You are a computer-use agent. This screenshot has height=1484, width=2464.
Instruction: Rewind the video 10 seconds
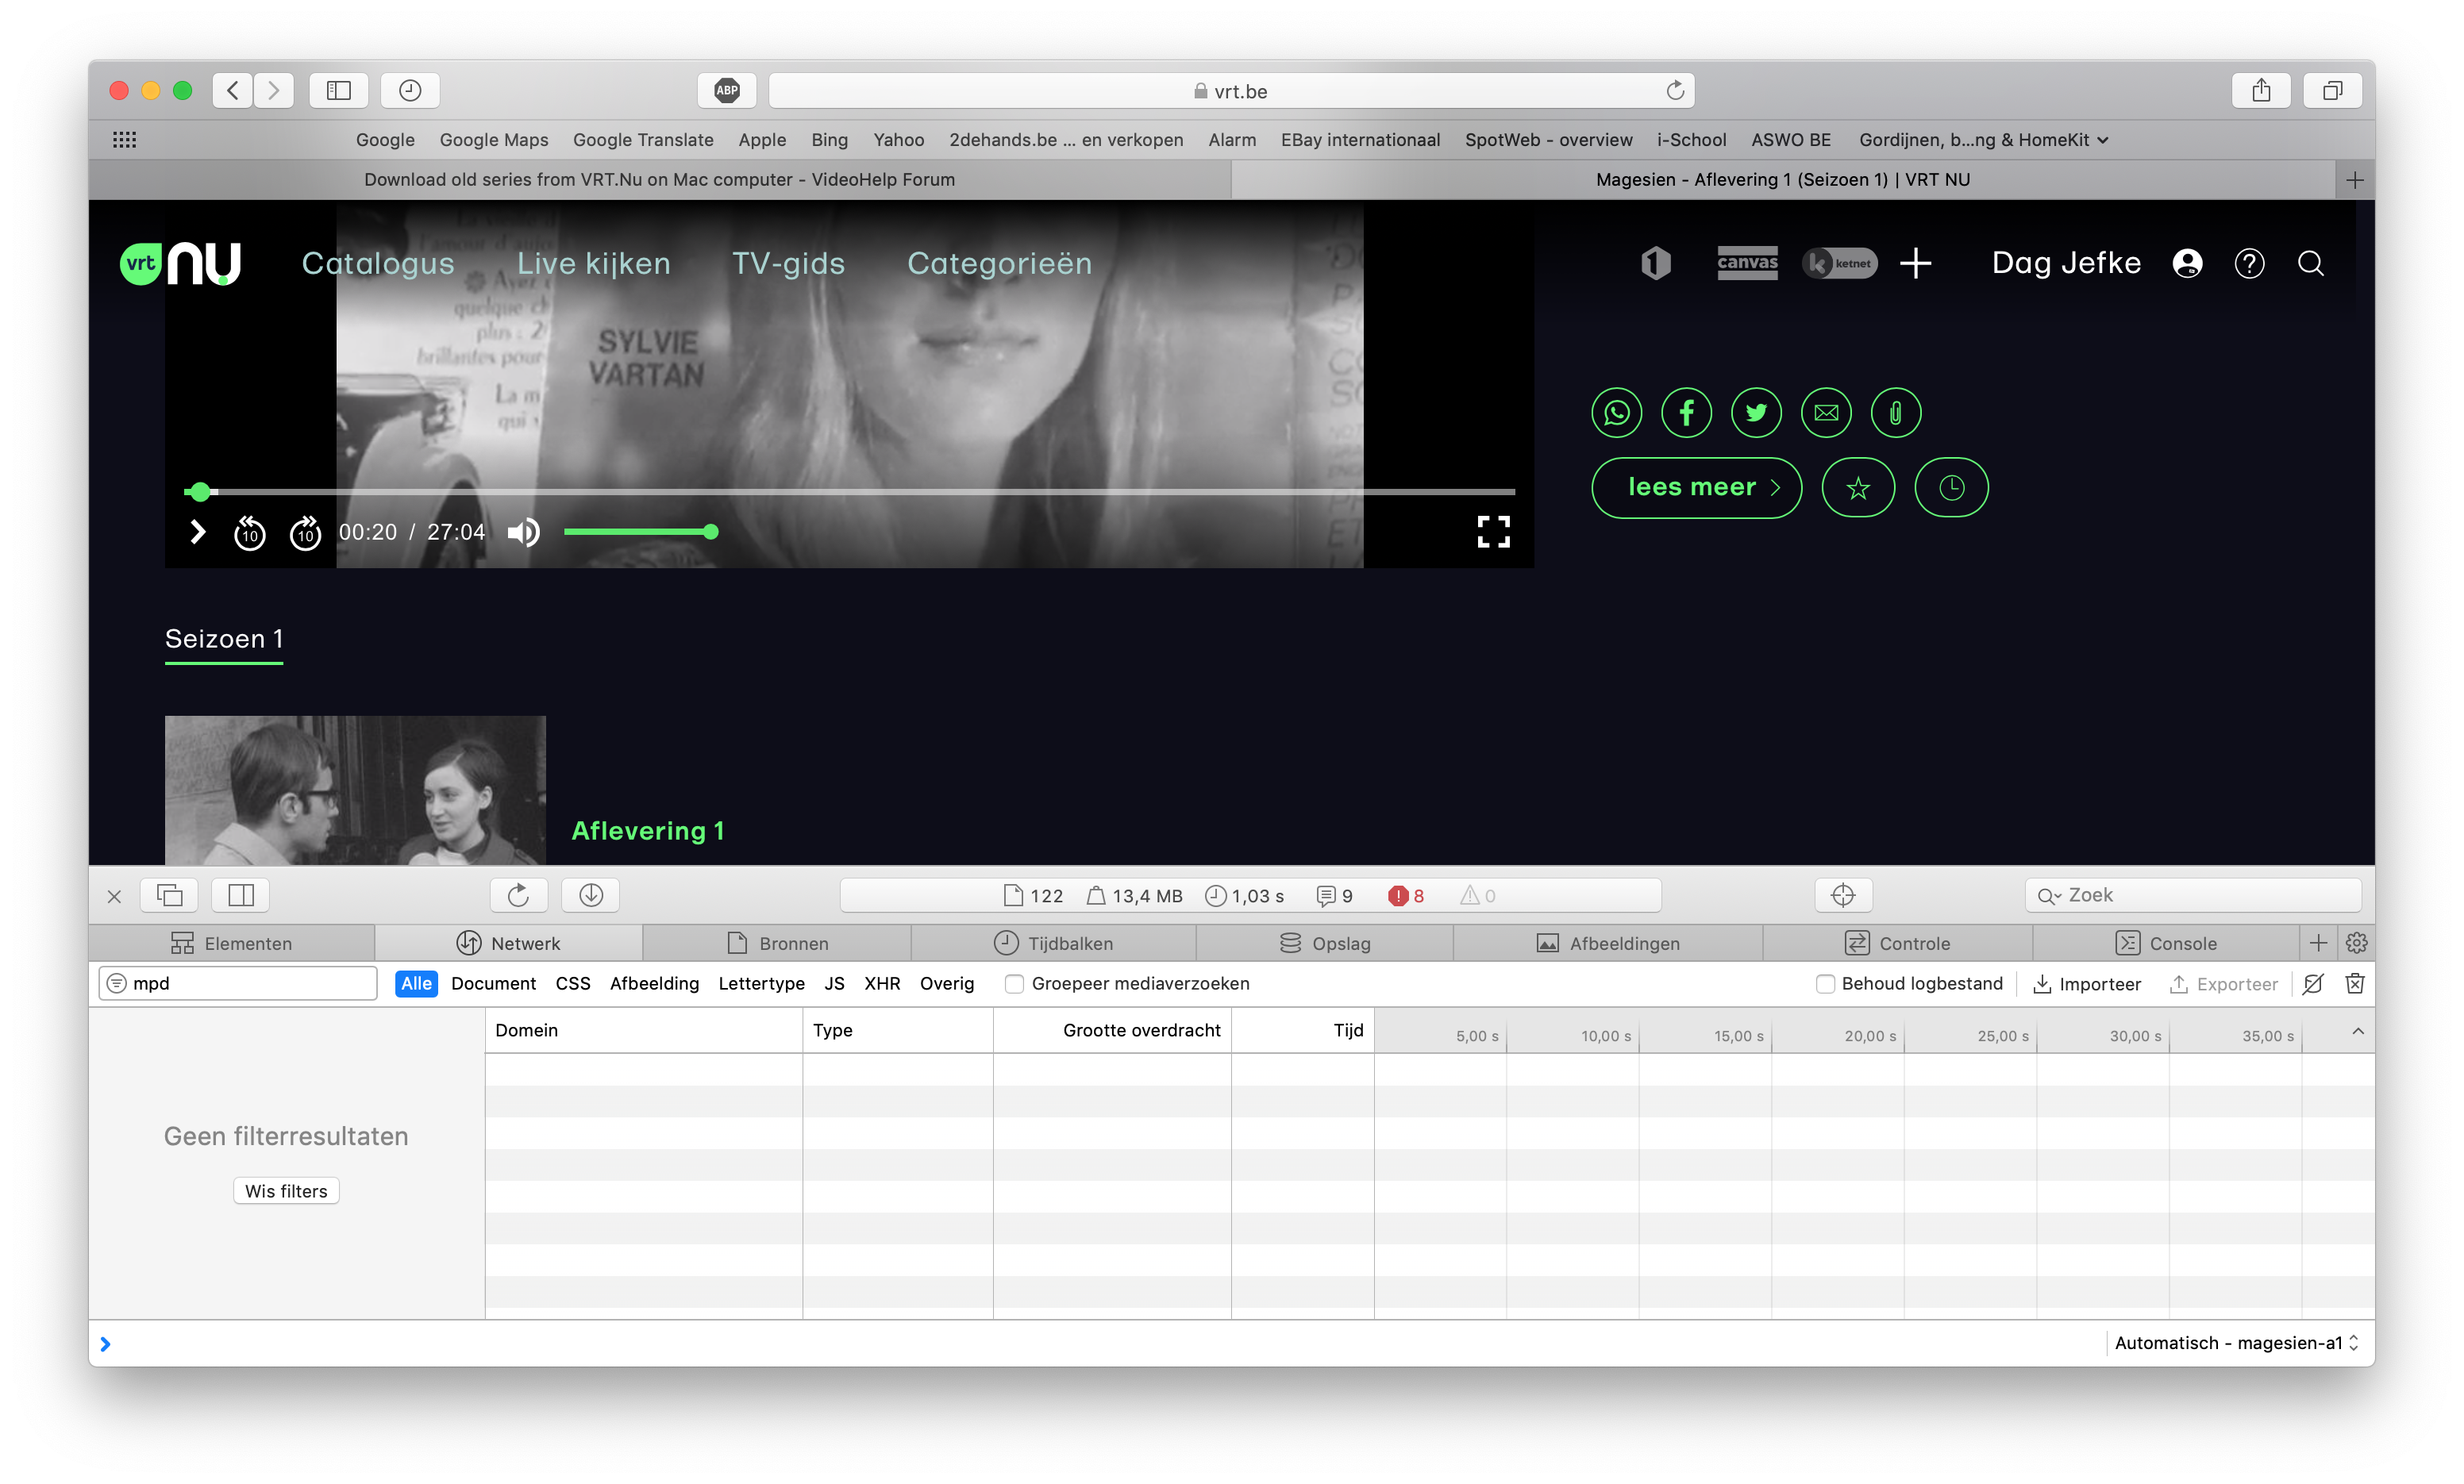[x=249, y=533]
